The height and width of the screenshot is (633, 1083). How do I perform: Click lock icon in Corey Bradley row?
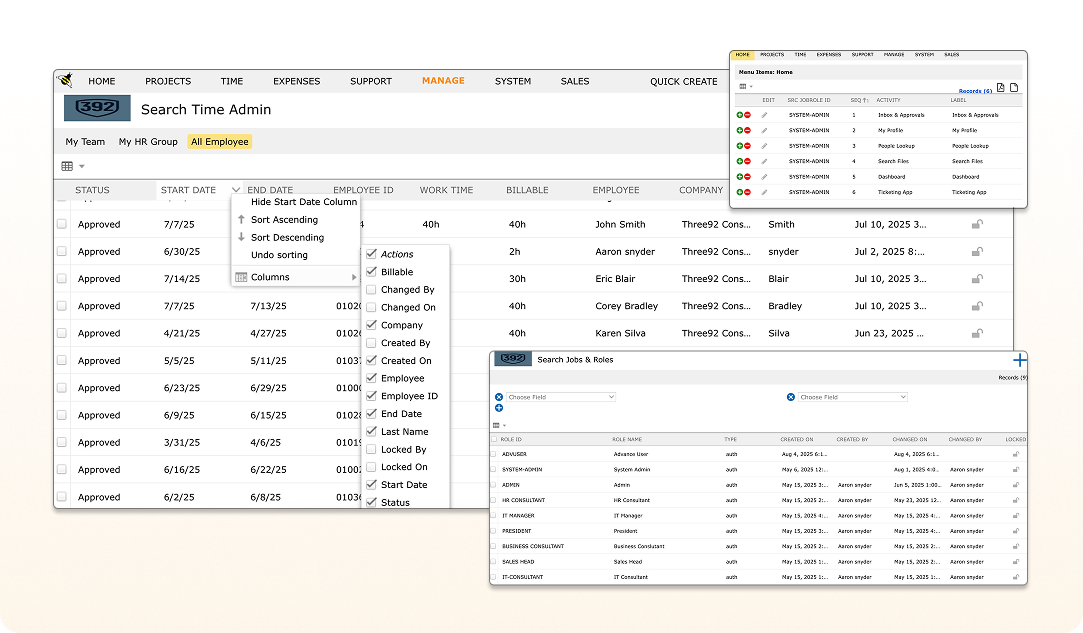pyautogui.click(x=977, y=305)
